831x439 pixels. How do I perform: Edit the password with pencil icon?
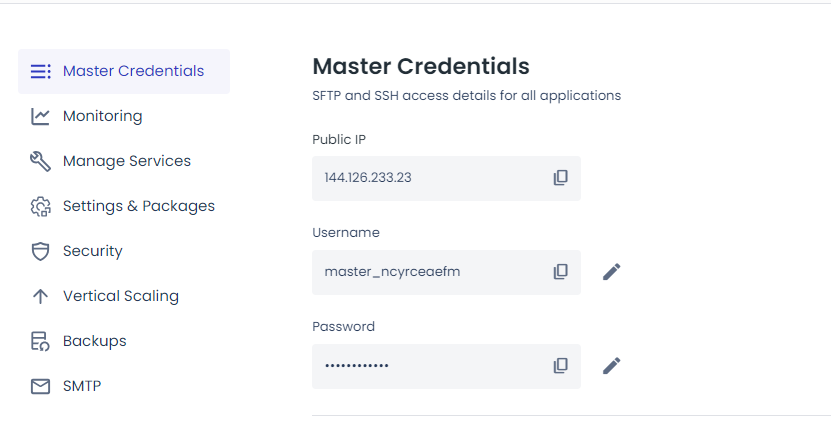pyautogui.click(x=612, y=366)
